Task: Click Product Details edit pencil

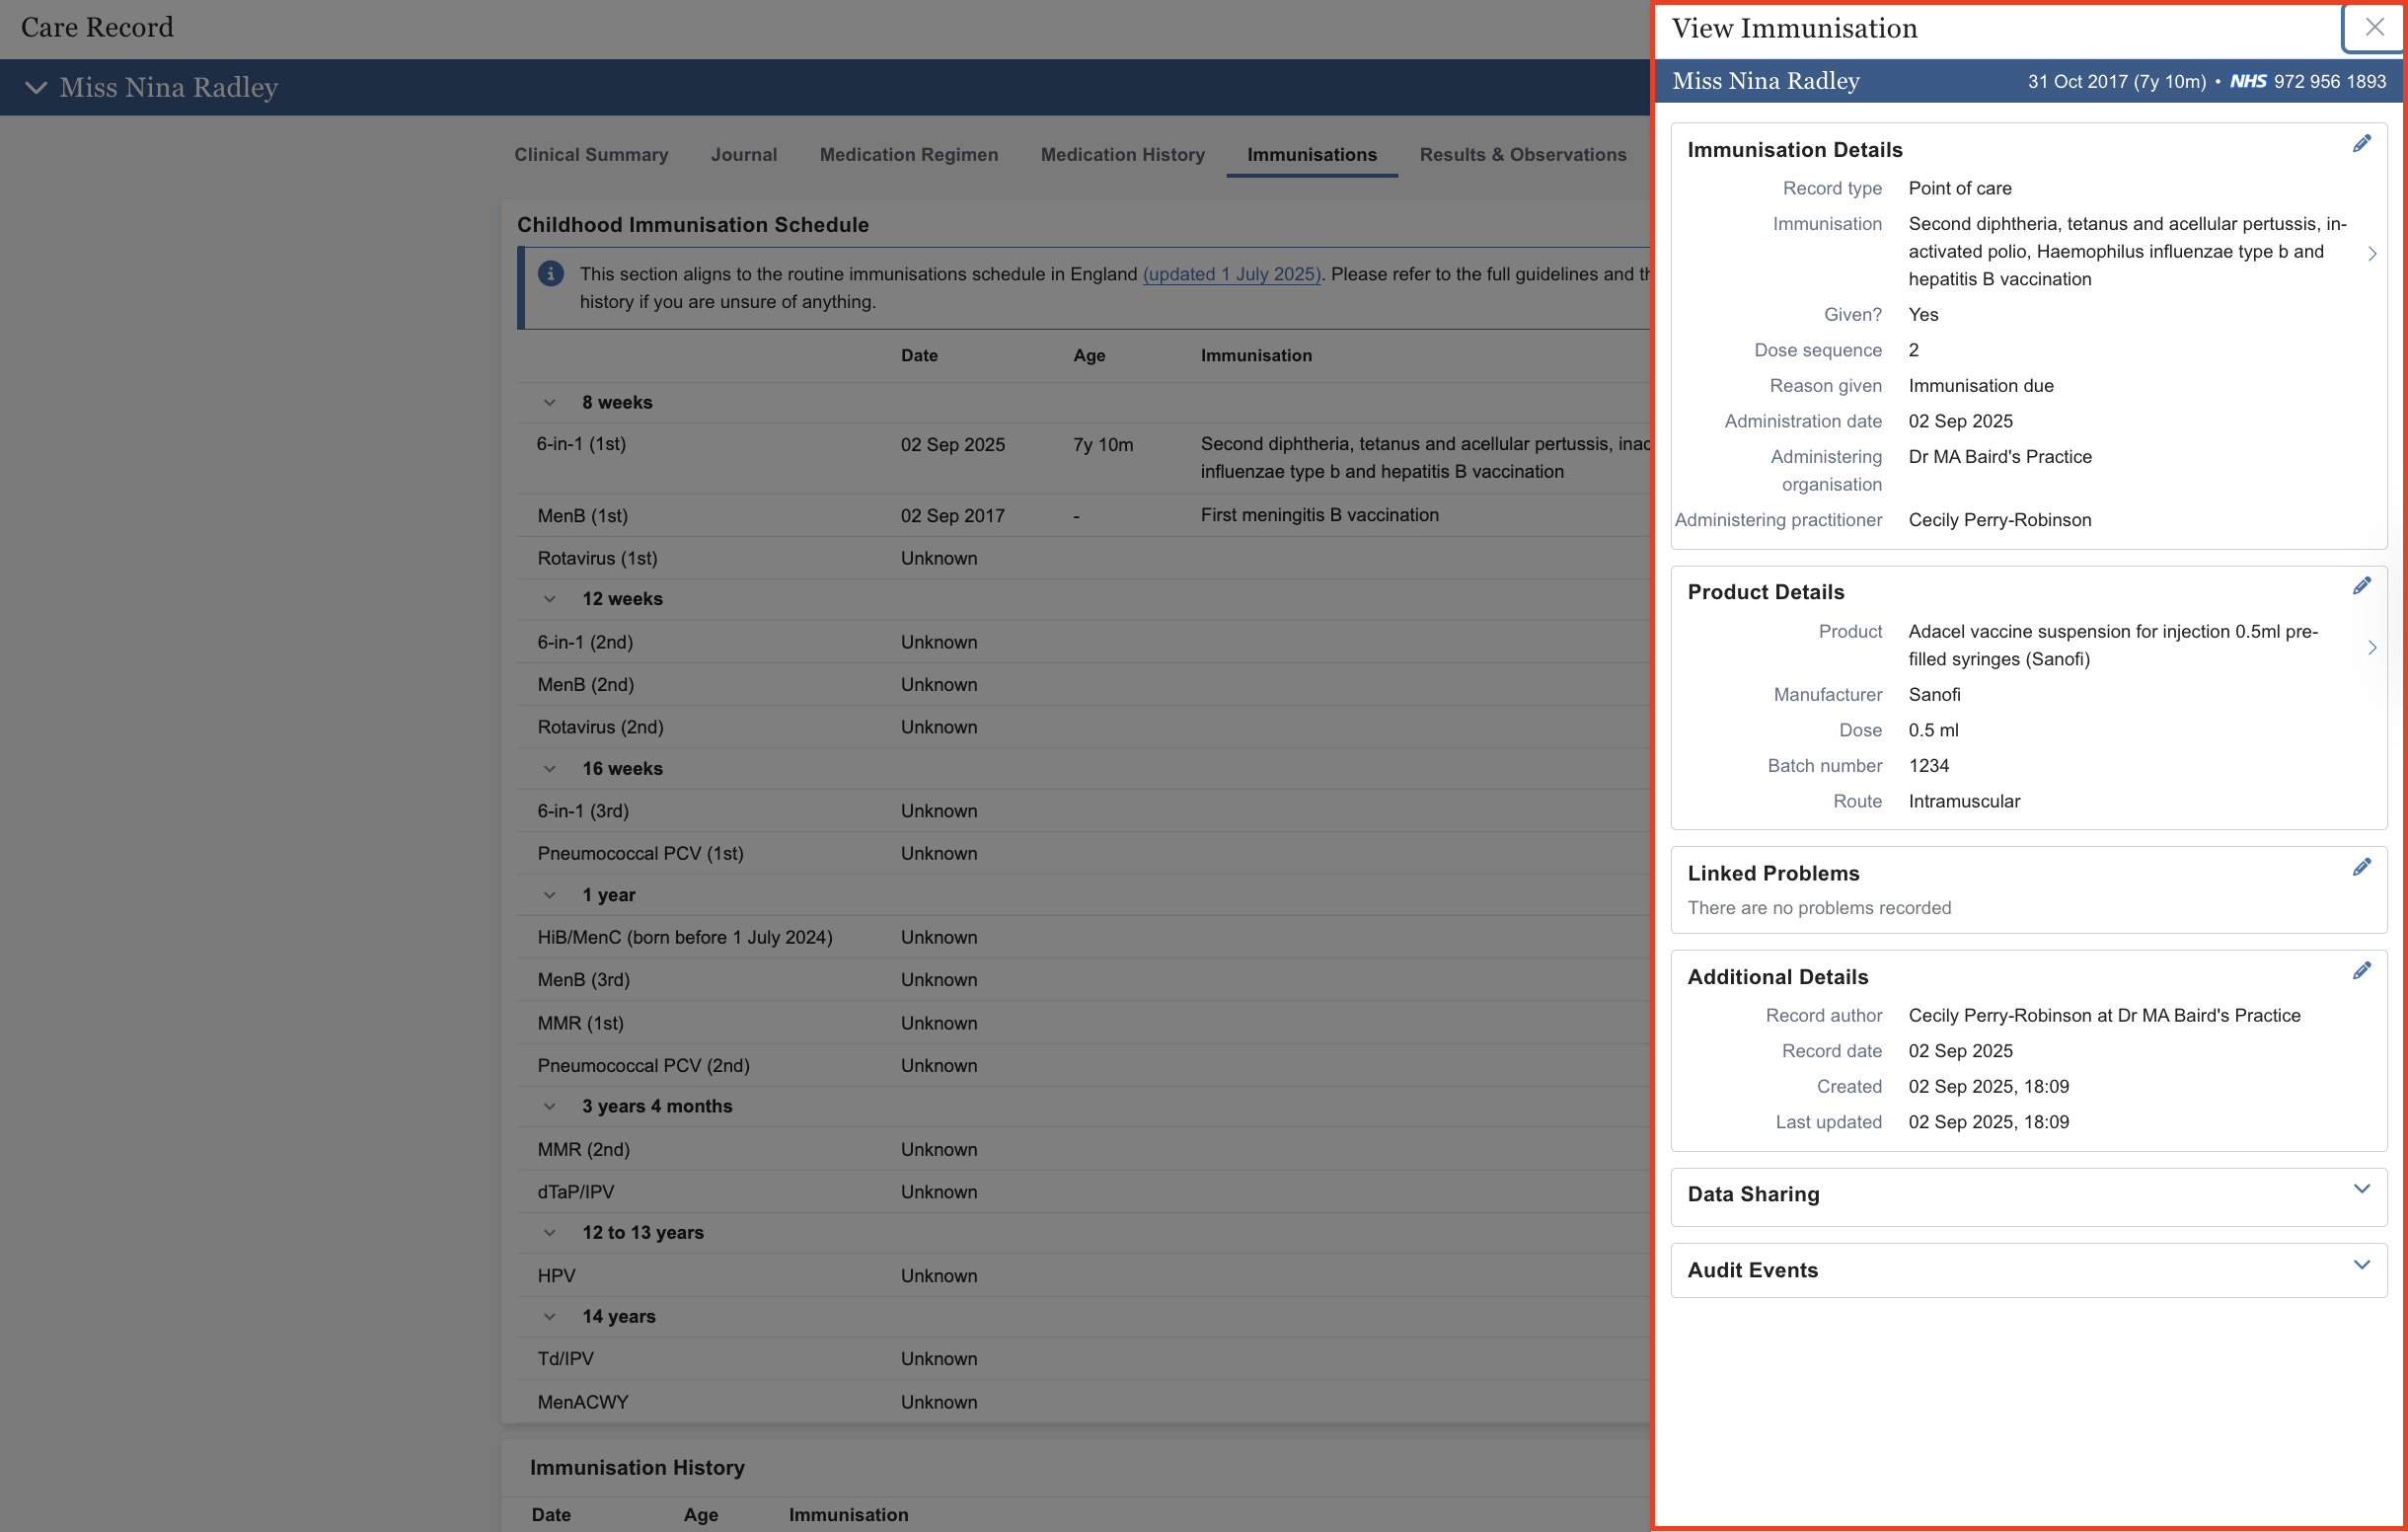Action: (x=2361, y=586)
